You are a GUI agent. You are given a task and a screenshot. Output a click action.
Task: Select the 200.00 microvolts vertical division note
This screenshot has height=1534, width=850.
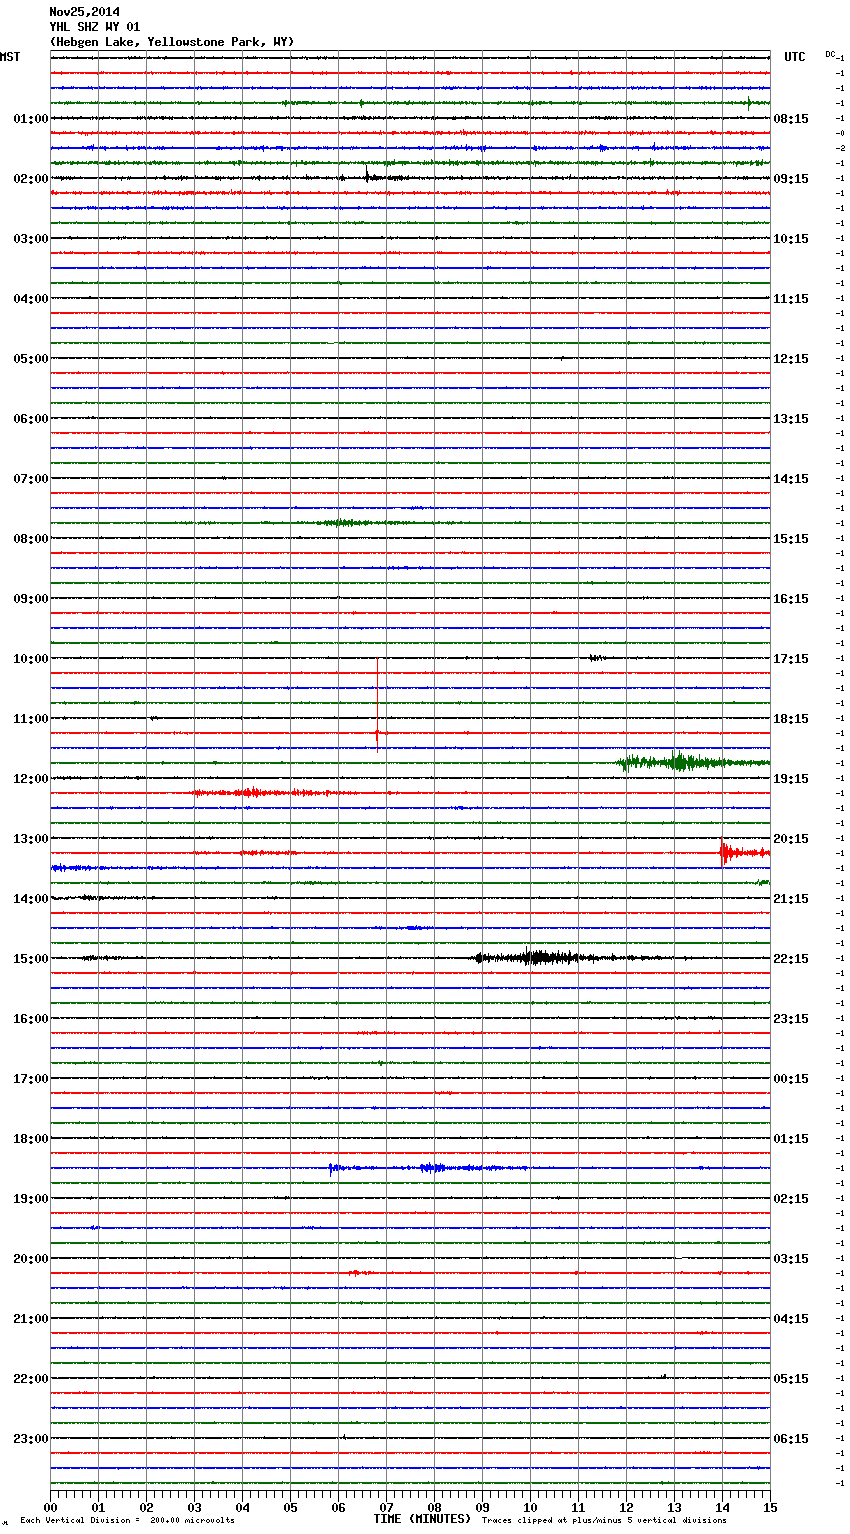[x=127, y=1520]
